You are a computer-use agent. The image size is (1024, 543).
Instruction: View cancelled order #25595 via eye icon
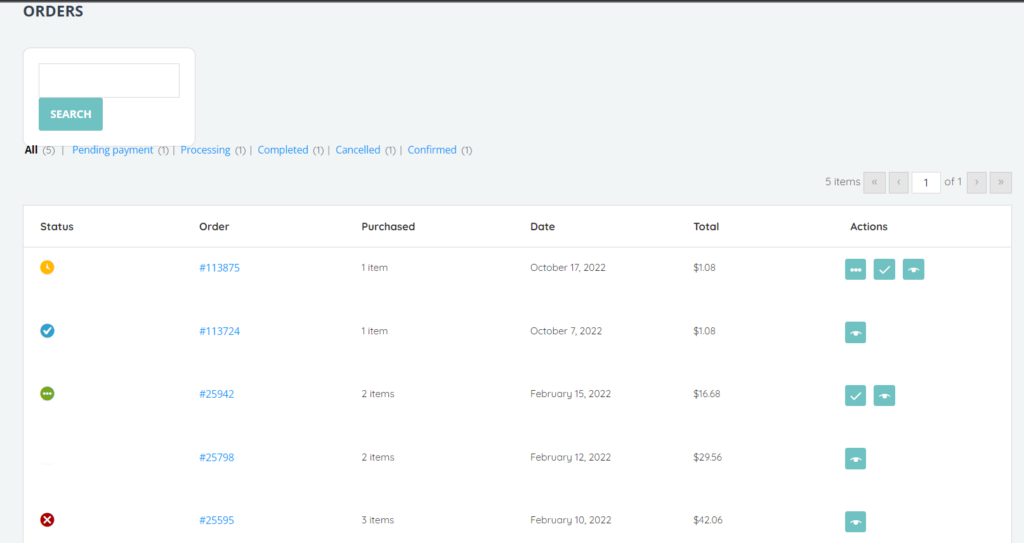[x=855, y=522]
